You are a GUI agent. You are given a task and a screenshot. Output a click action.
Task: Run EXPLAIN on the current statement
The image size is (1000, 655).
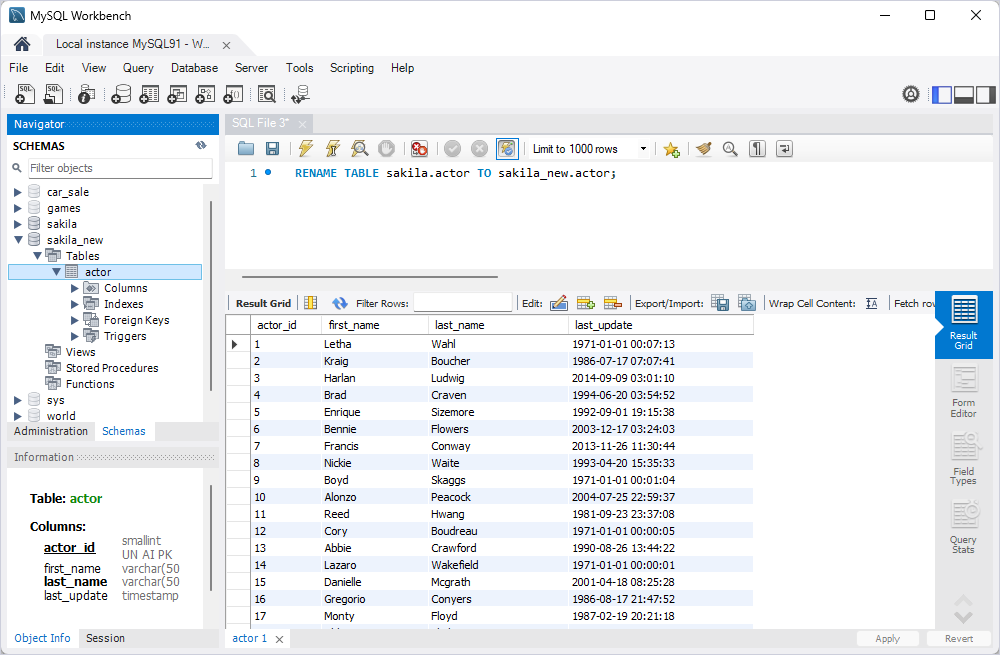pos(360,149)
